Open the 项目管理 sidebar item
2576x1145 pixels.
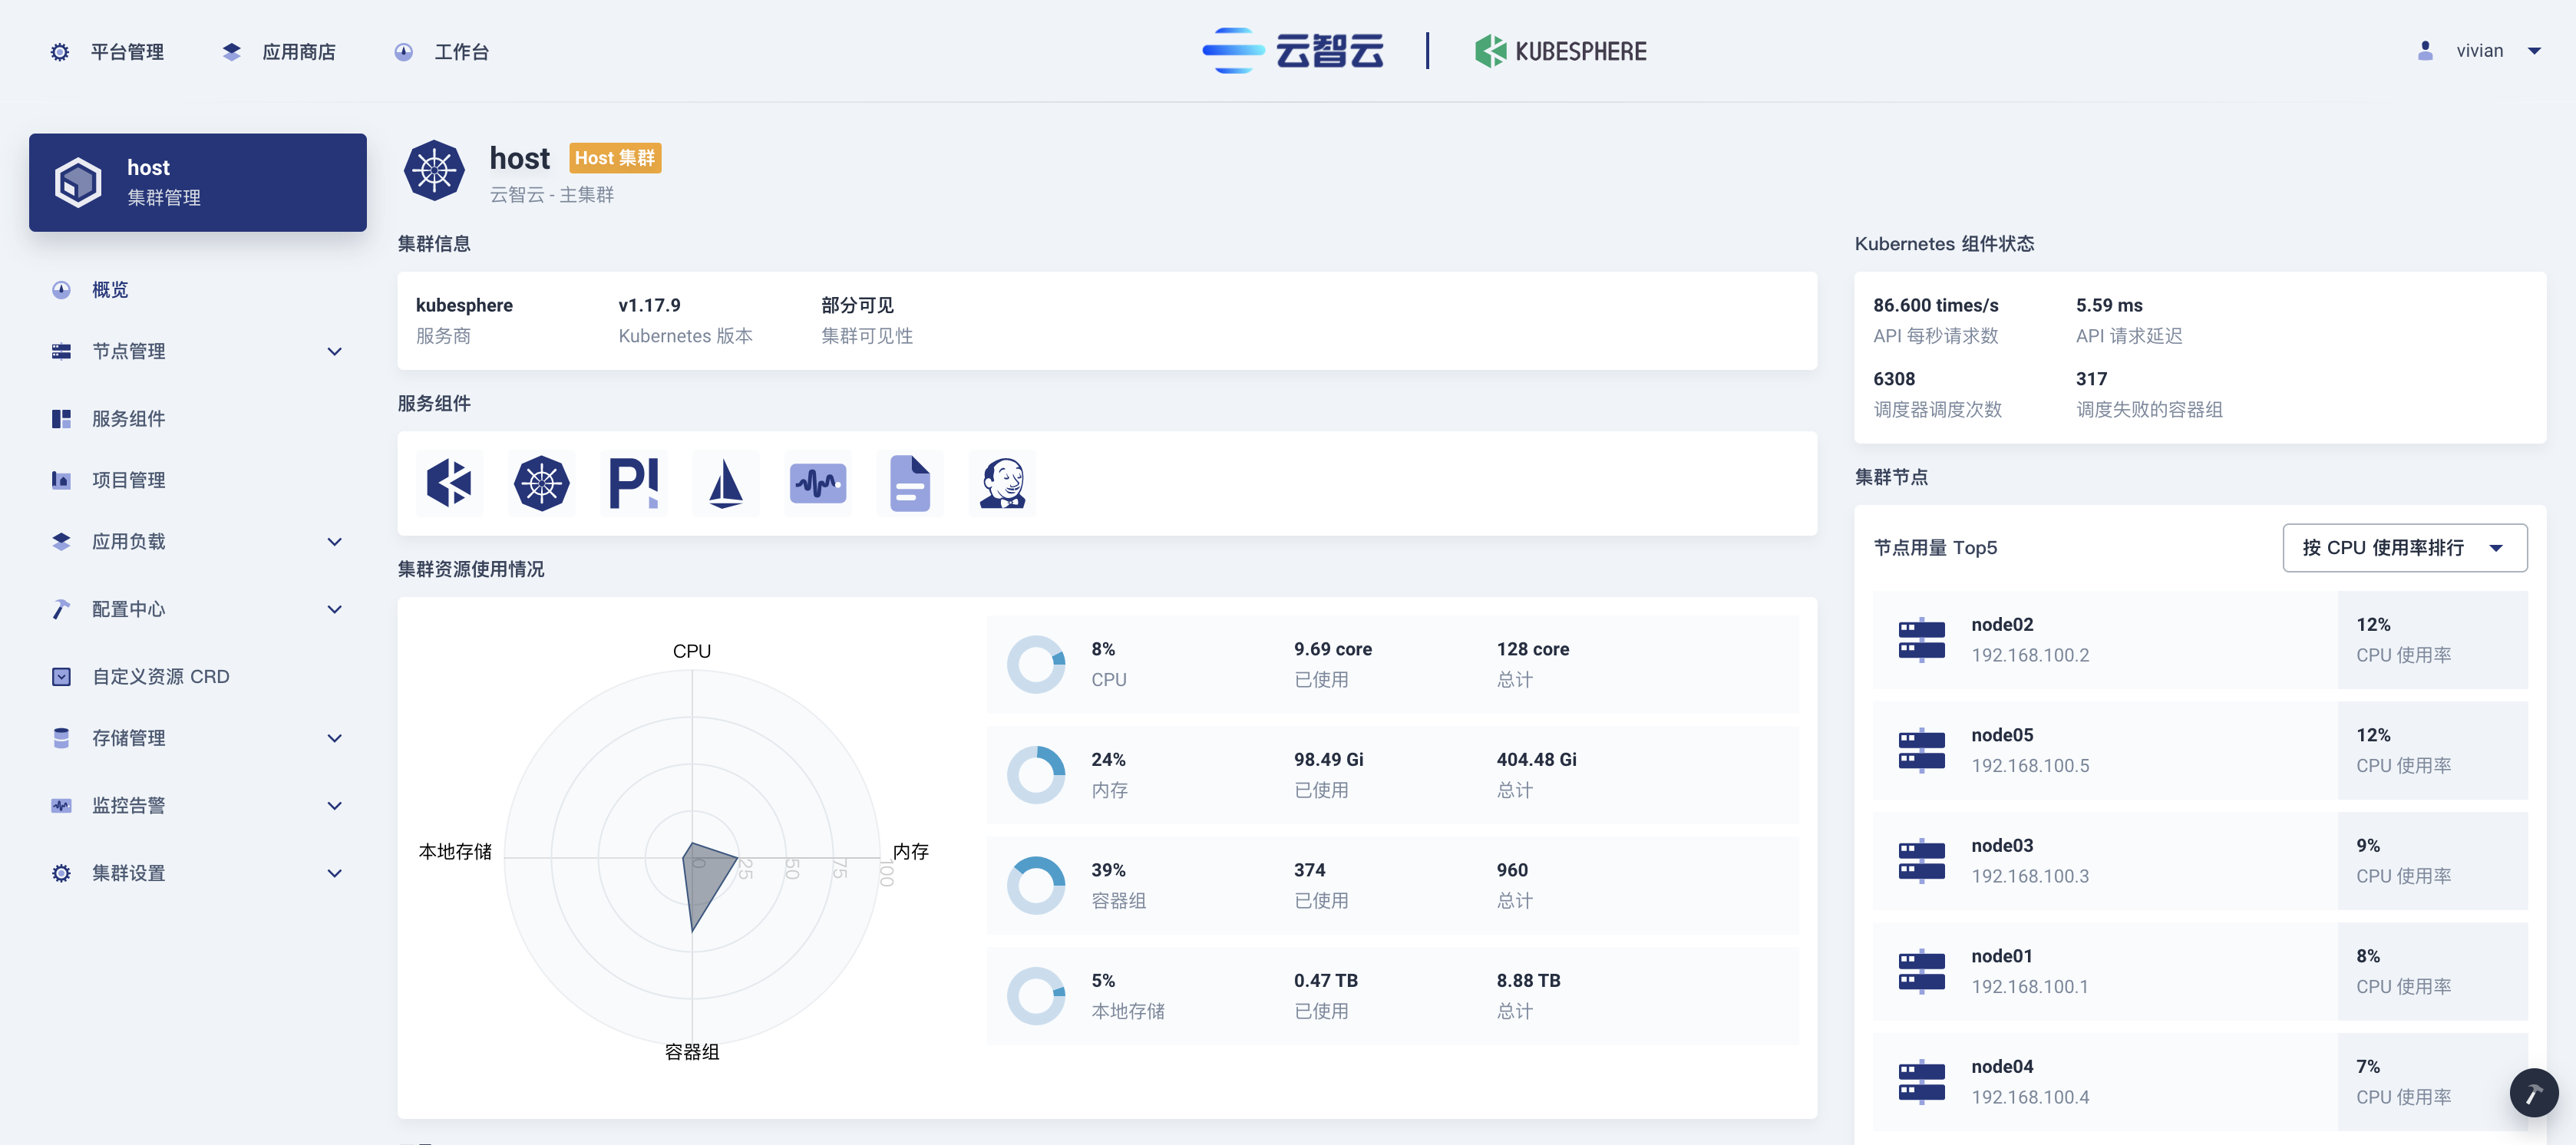coord(129,479)
